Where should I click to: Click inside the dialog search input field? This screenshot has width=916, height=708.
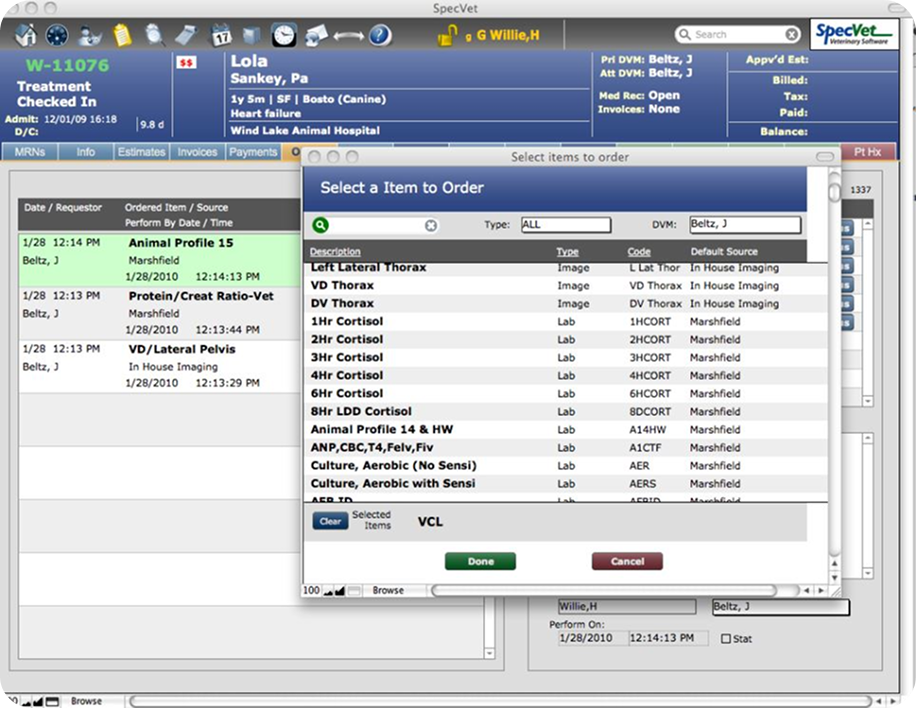[377, 225]
